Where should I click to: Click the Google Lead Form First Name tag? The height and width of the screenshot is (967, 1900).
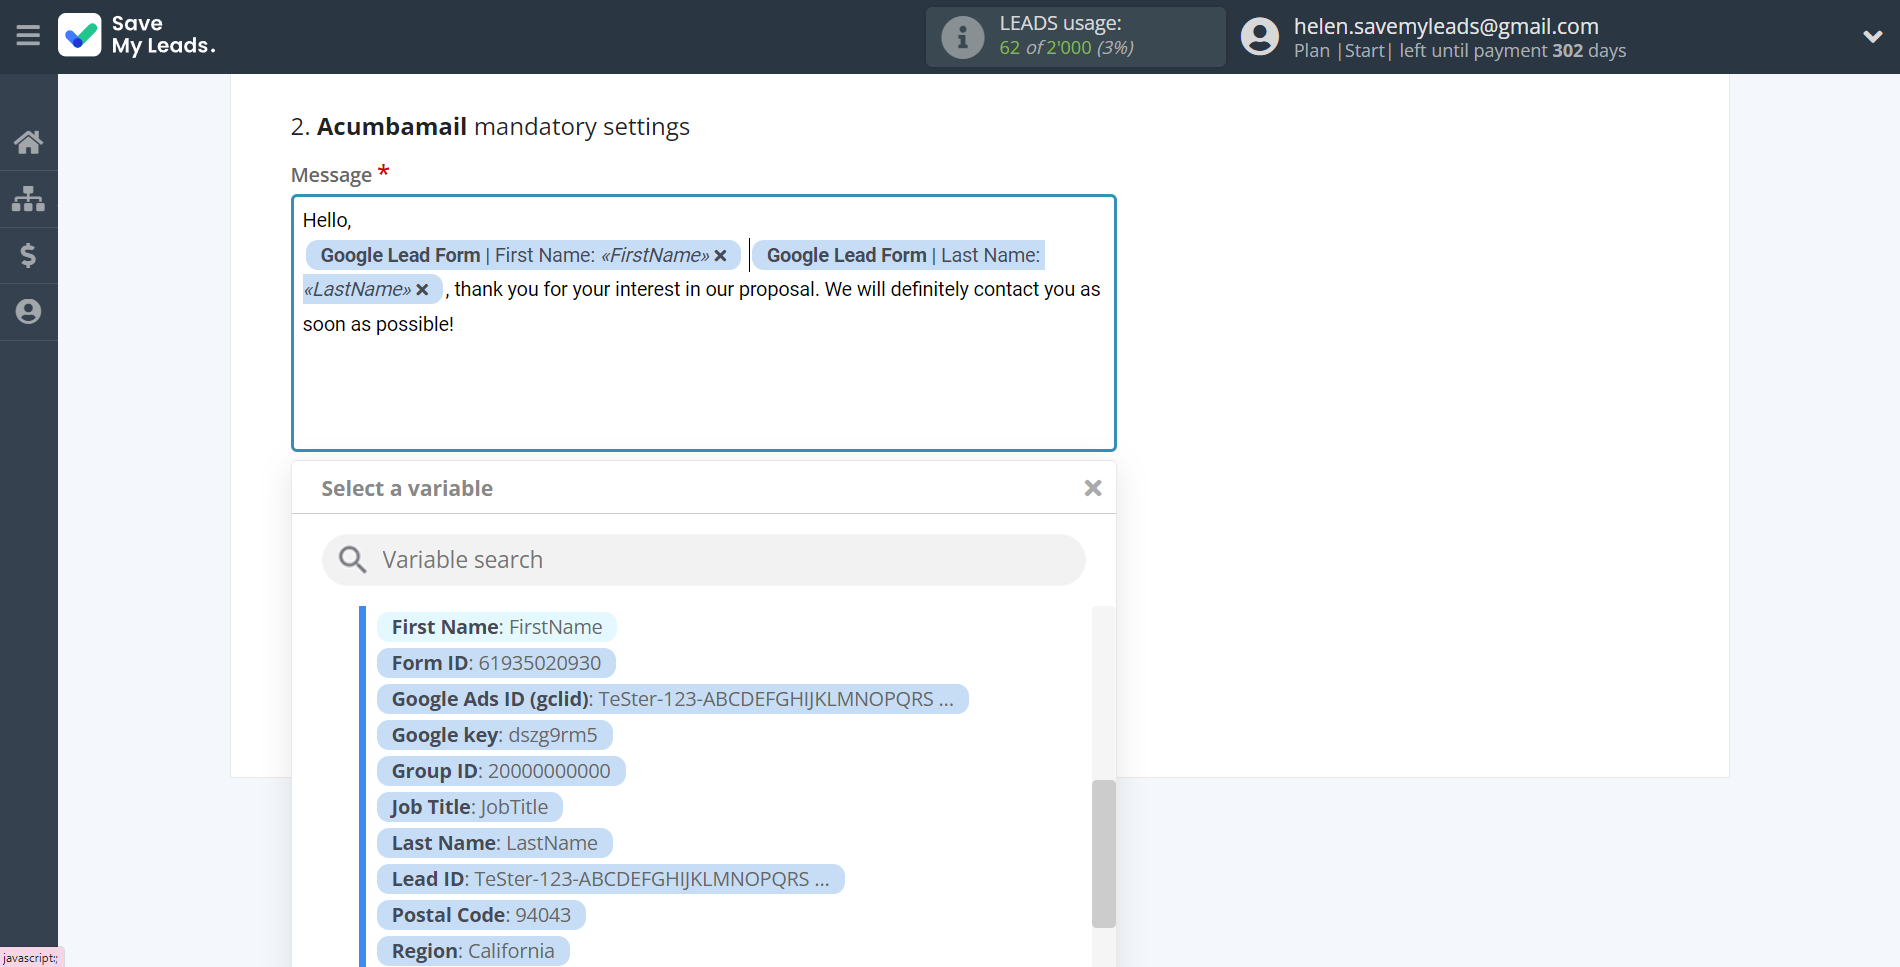point(523,255)
